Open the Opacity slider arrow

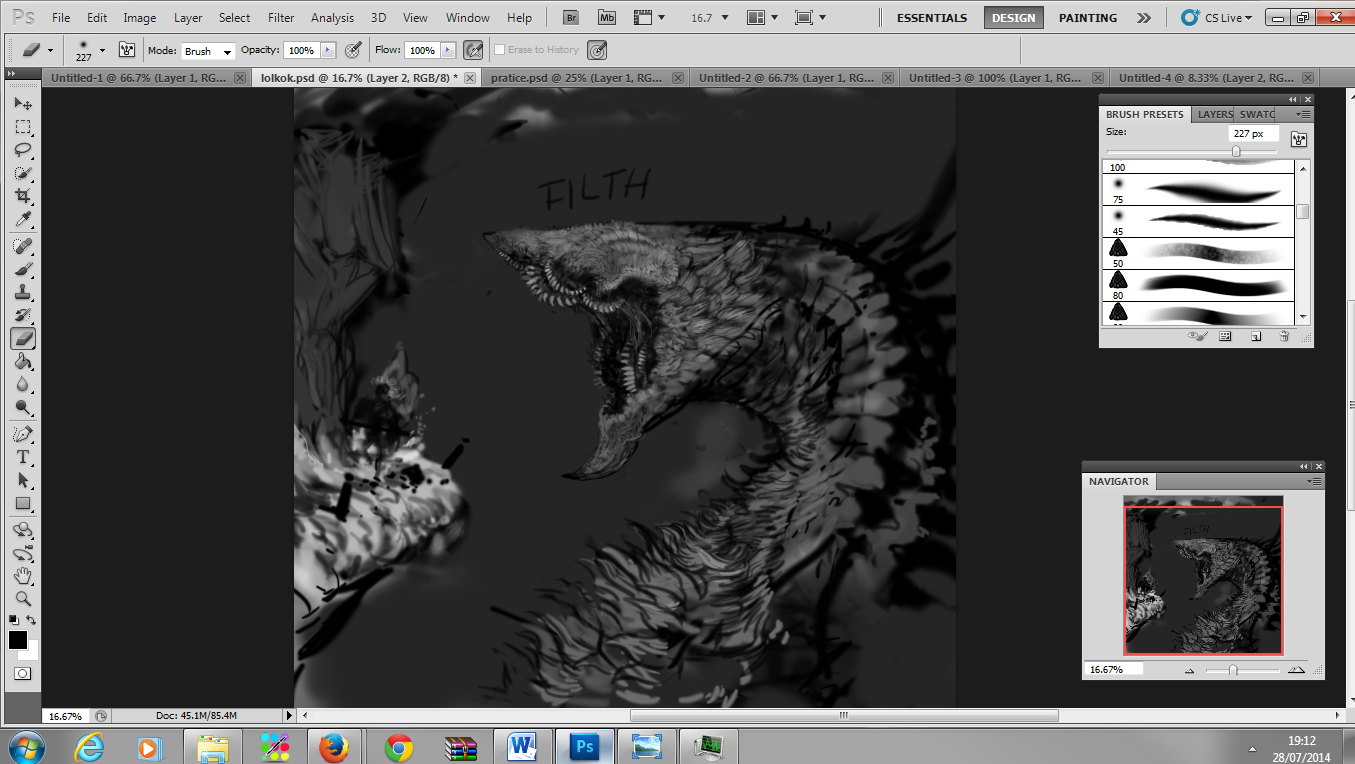(326, 50)
